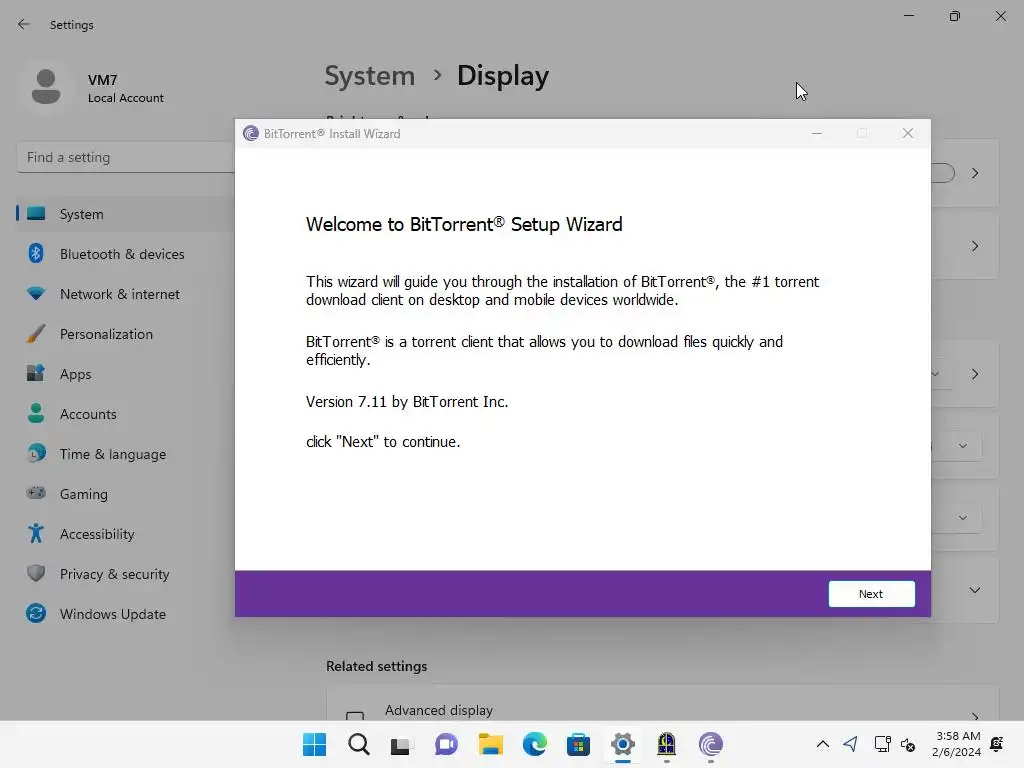Click the BitTorrent logo in wizard title bar
The height and width of the screenshot is (768, 1024).
[x=251, y=133]
